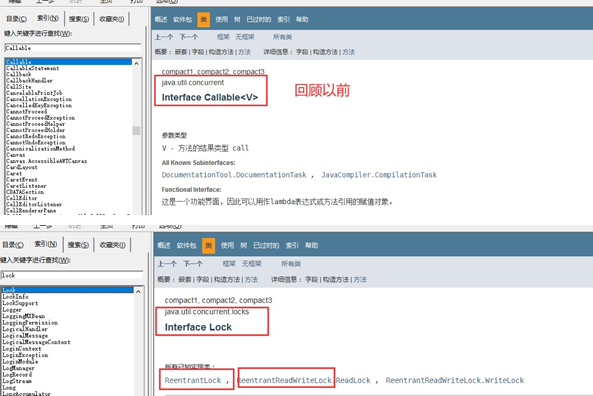Select LoginContext index entry
The width and height of the screenshot is (593, 396).
point(22,348)
